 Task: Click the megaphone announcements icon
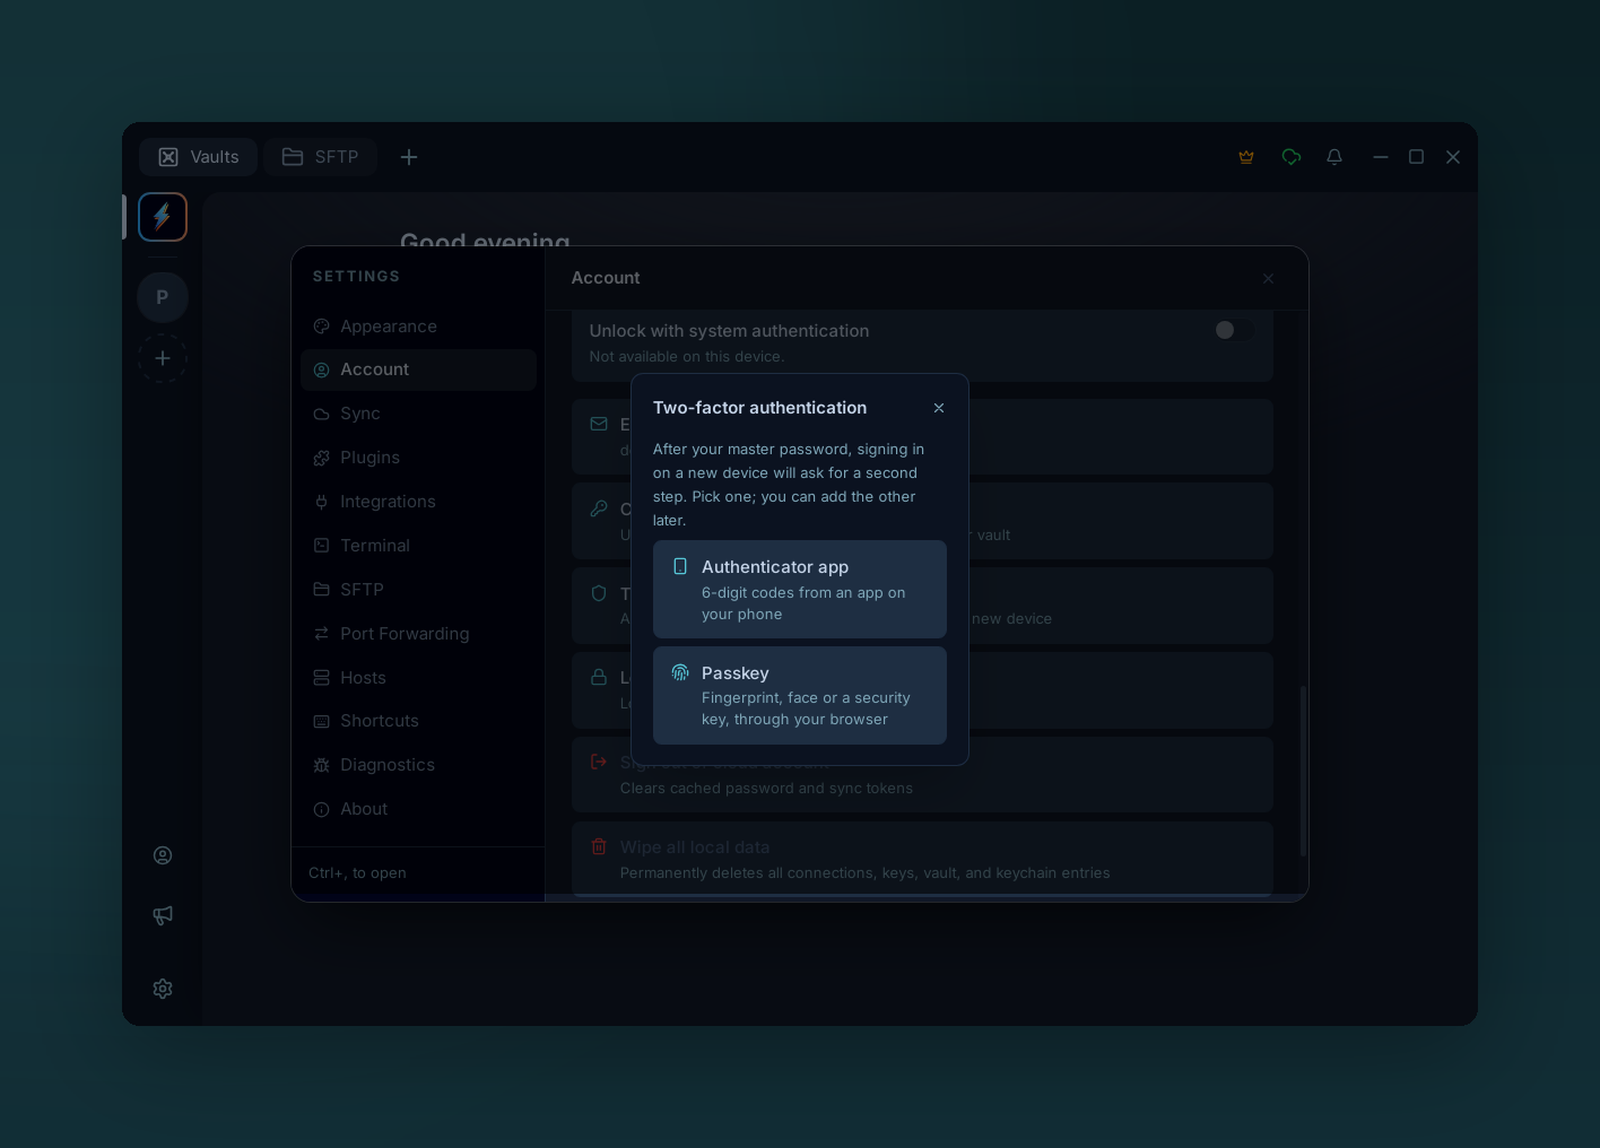tap(163, 915)
